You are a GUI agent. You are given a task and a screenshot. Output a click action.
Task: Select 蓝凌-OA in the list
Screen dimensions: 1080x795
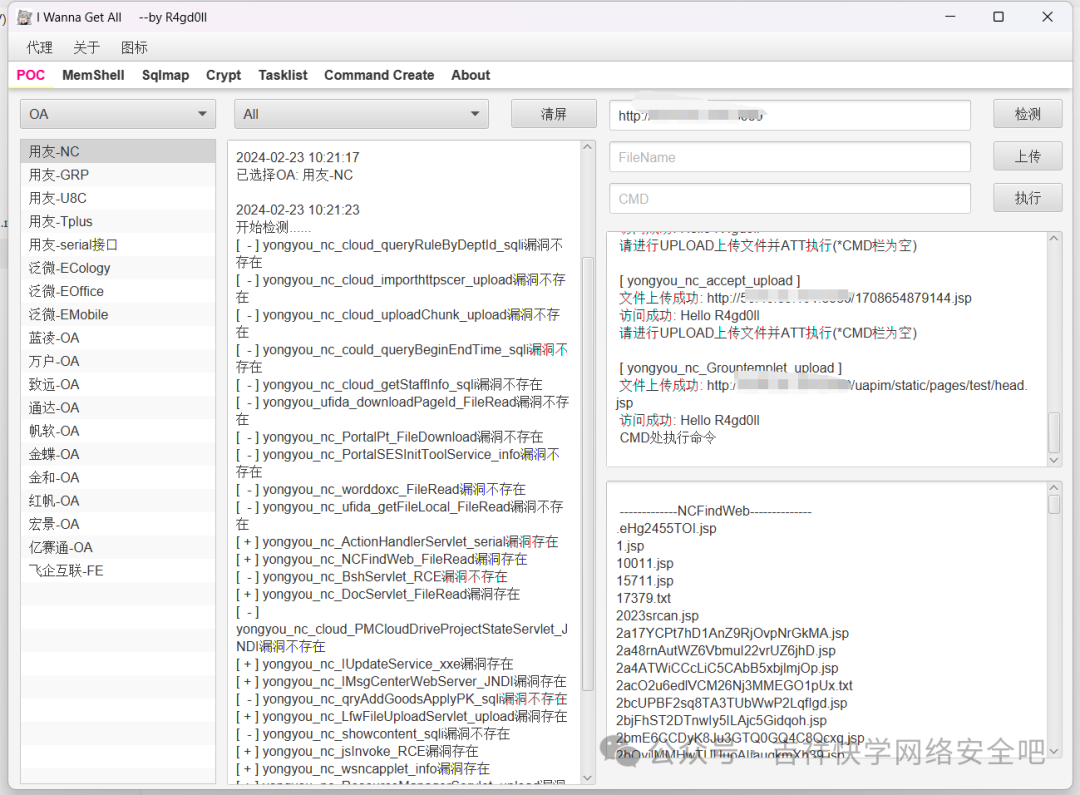tap(118, 338)
